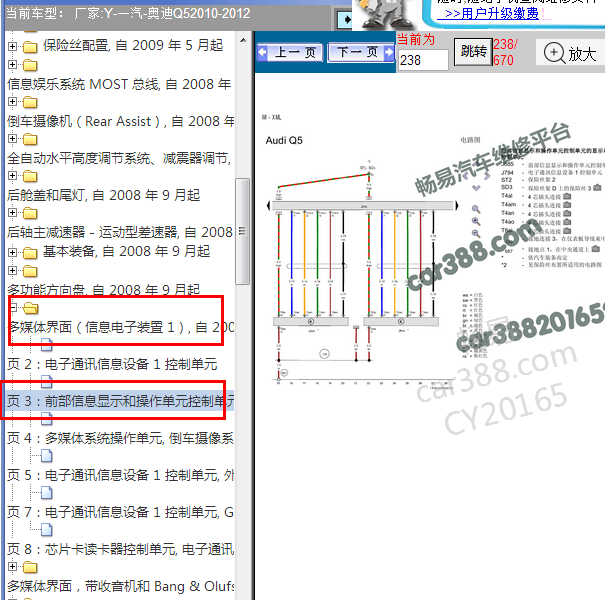Image resolution: width=605 pixels, height=600 pixels.
Task: Click the folder icon above 信息娱乐系统 MOST 总线
Action: [x=30, y=65]
